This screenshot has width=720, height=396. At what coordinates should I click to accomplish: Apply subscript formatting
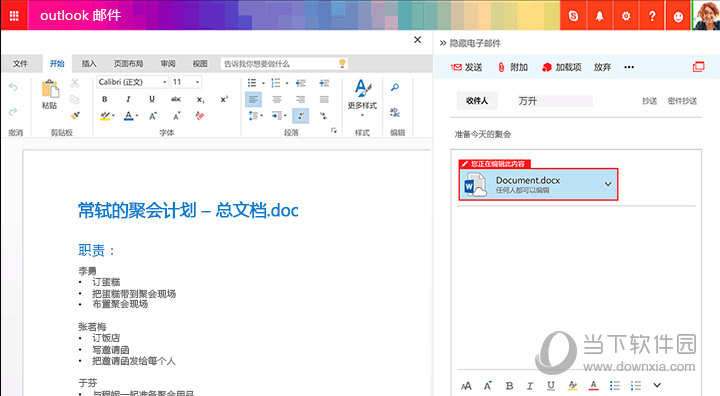(201, 99)
